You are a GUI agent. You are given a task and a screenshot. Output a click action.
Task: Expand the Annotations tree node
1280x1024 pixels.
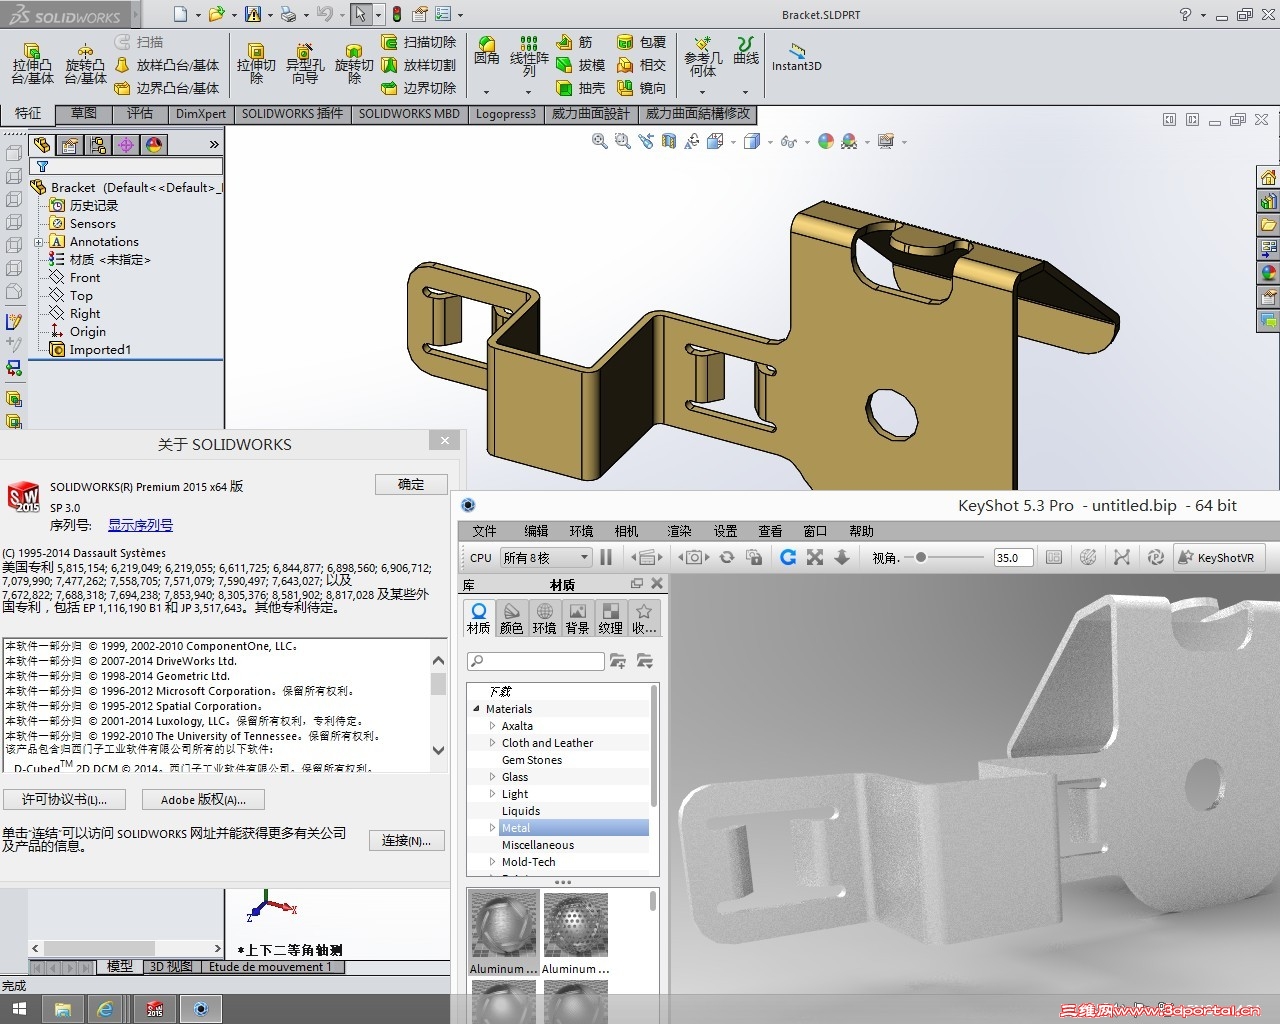pos(38,242)
